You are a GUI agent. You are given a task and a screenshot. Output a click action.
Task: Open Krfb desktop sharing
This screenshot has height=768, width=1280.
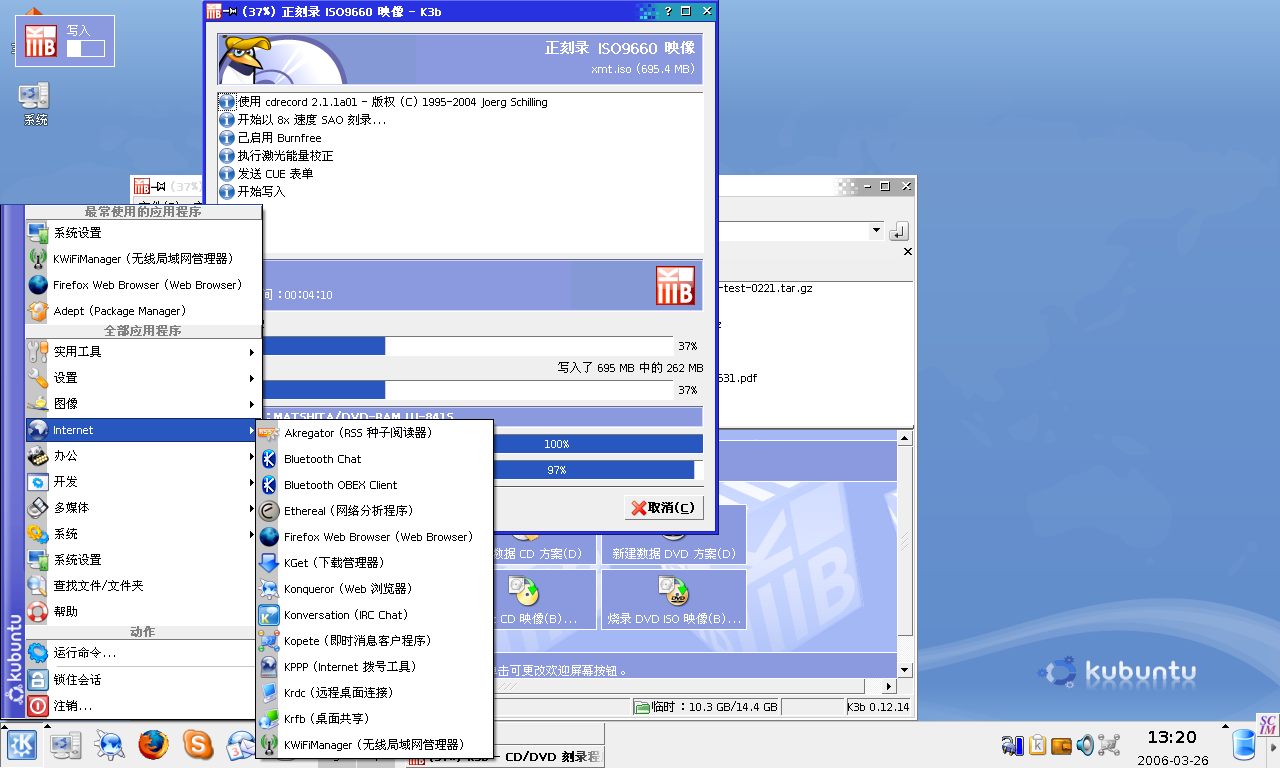point(375,718)
